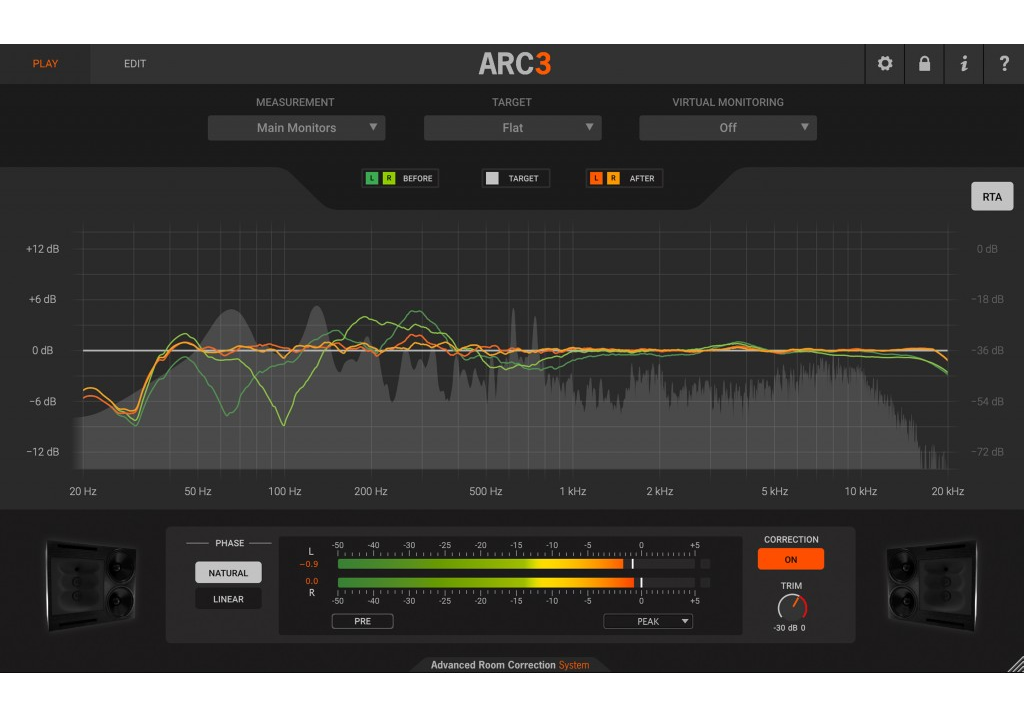This screenshot has height=717, width=1024.
Task: Toggle the Before R lime curve
Action: (389, 178)
